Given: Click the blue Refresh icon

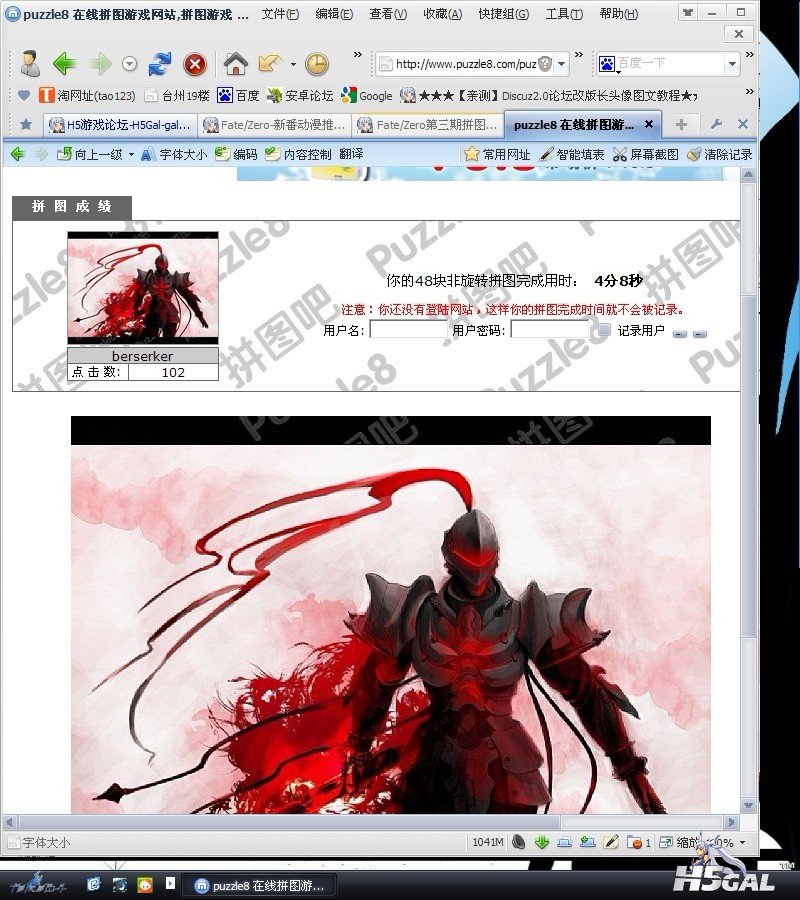Looking at the screenshot, I should 160,65.
